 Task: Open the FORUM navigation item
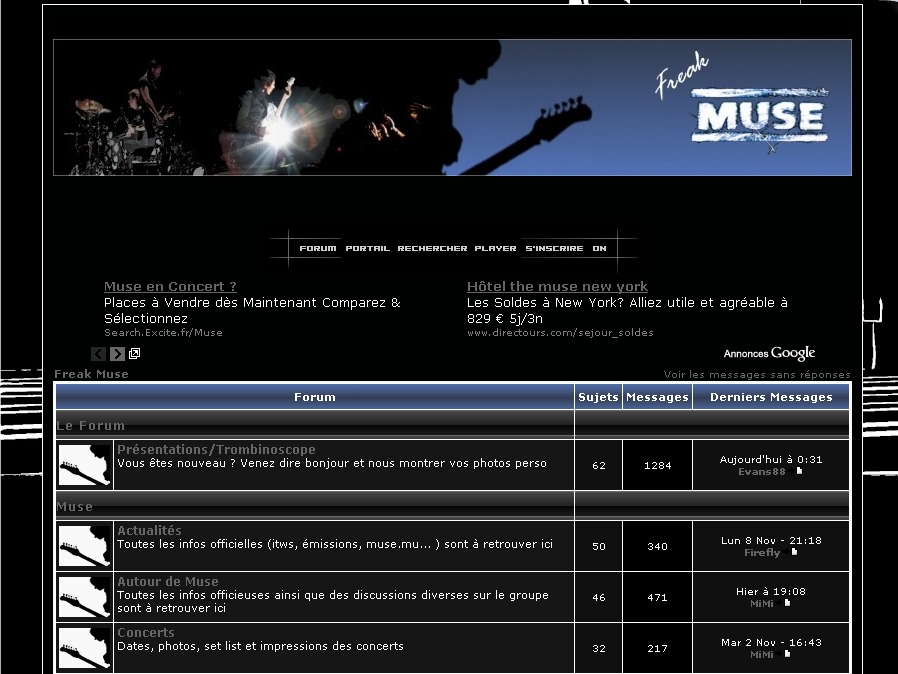click(x=317, y=249)
